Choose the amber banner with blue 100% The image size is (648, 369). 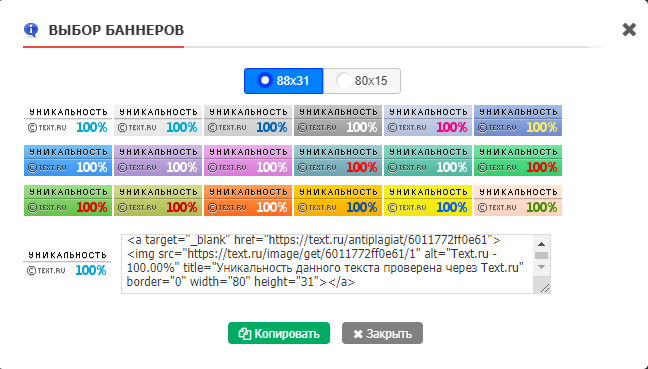pos(338,200)
